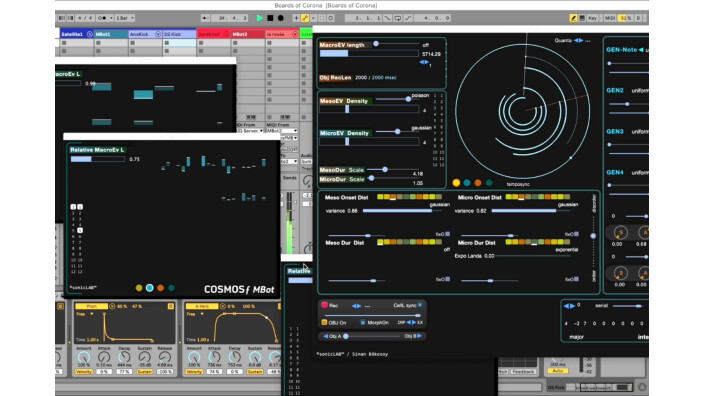This screenshot has width=704, height=396.
Task: Click the Obj B right arrow icon
Action: pos(420,336)
